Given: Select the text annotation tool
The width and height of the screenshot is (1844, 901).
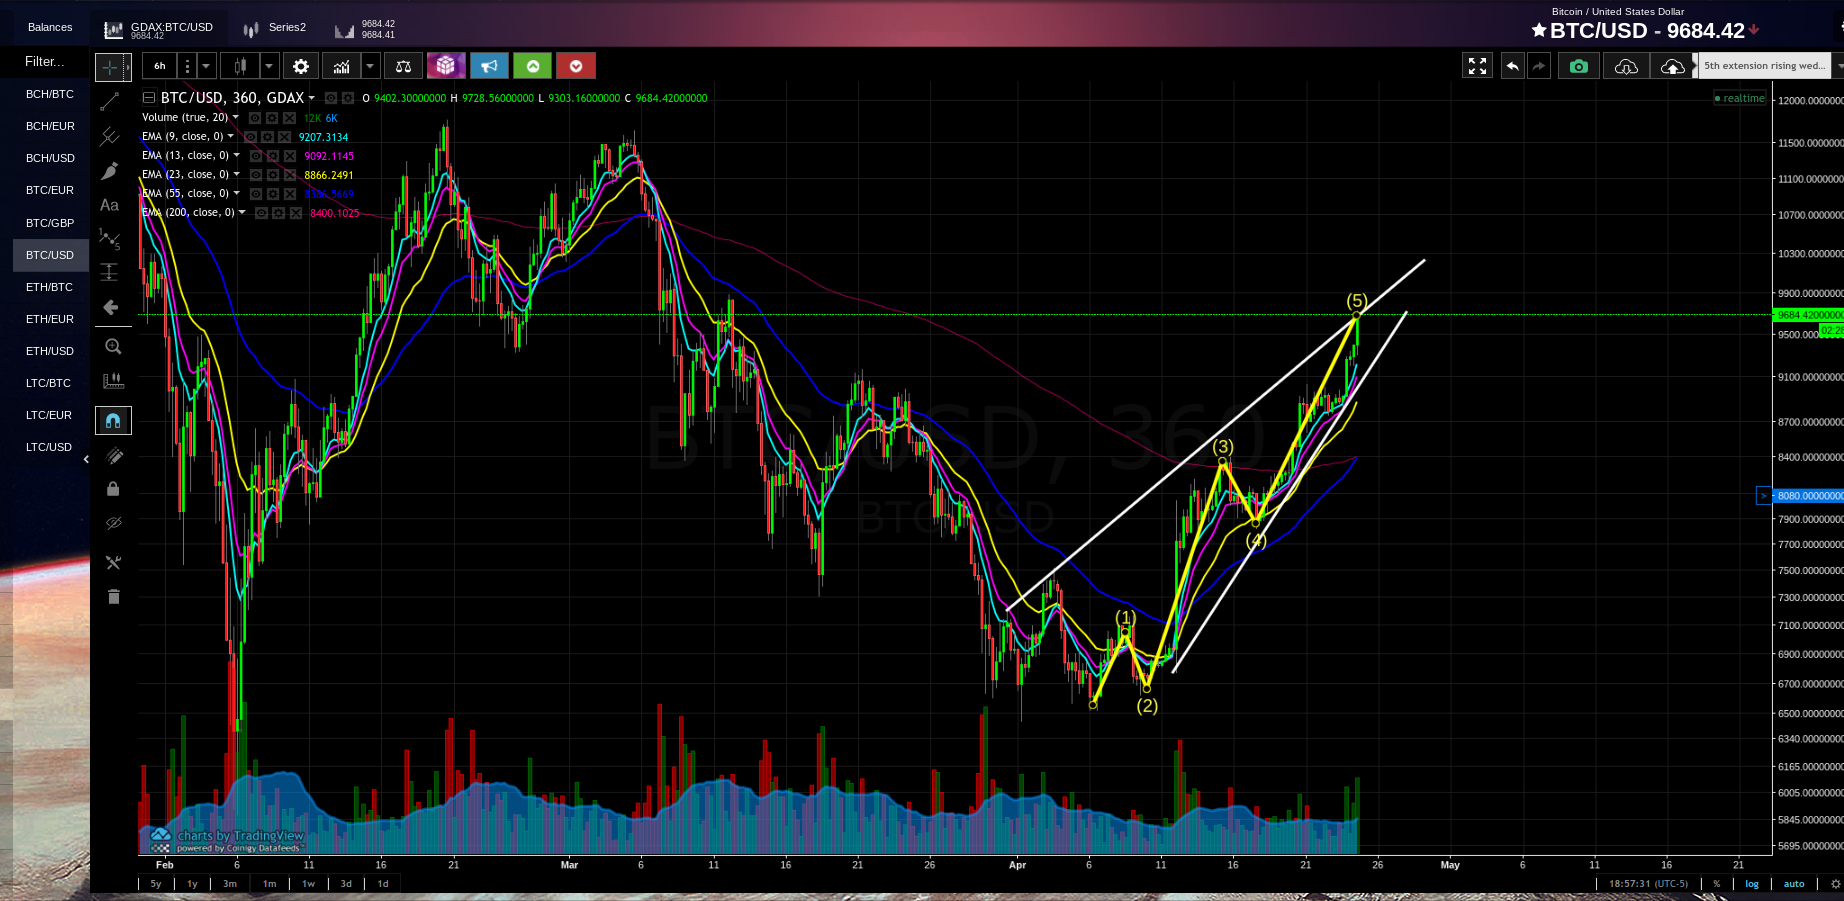Looking at the screenshot, I should point(110,205).
